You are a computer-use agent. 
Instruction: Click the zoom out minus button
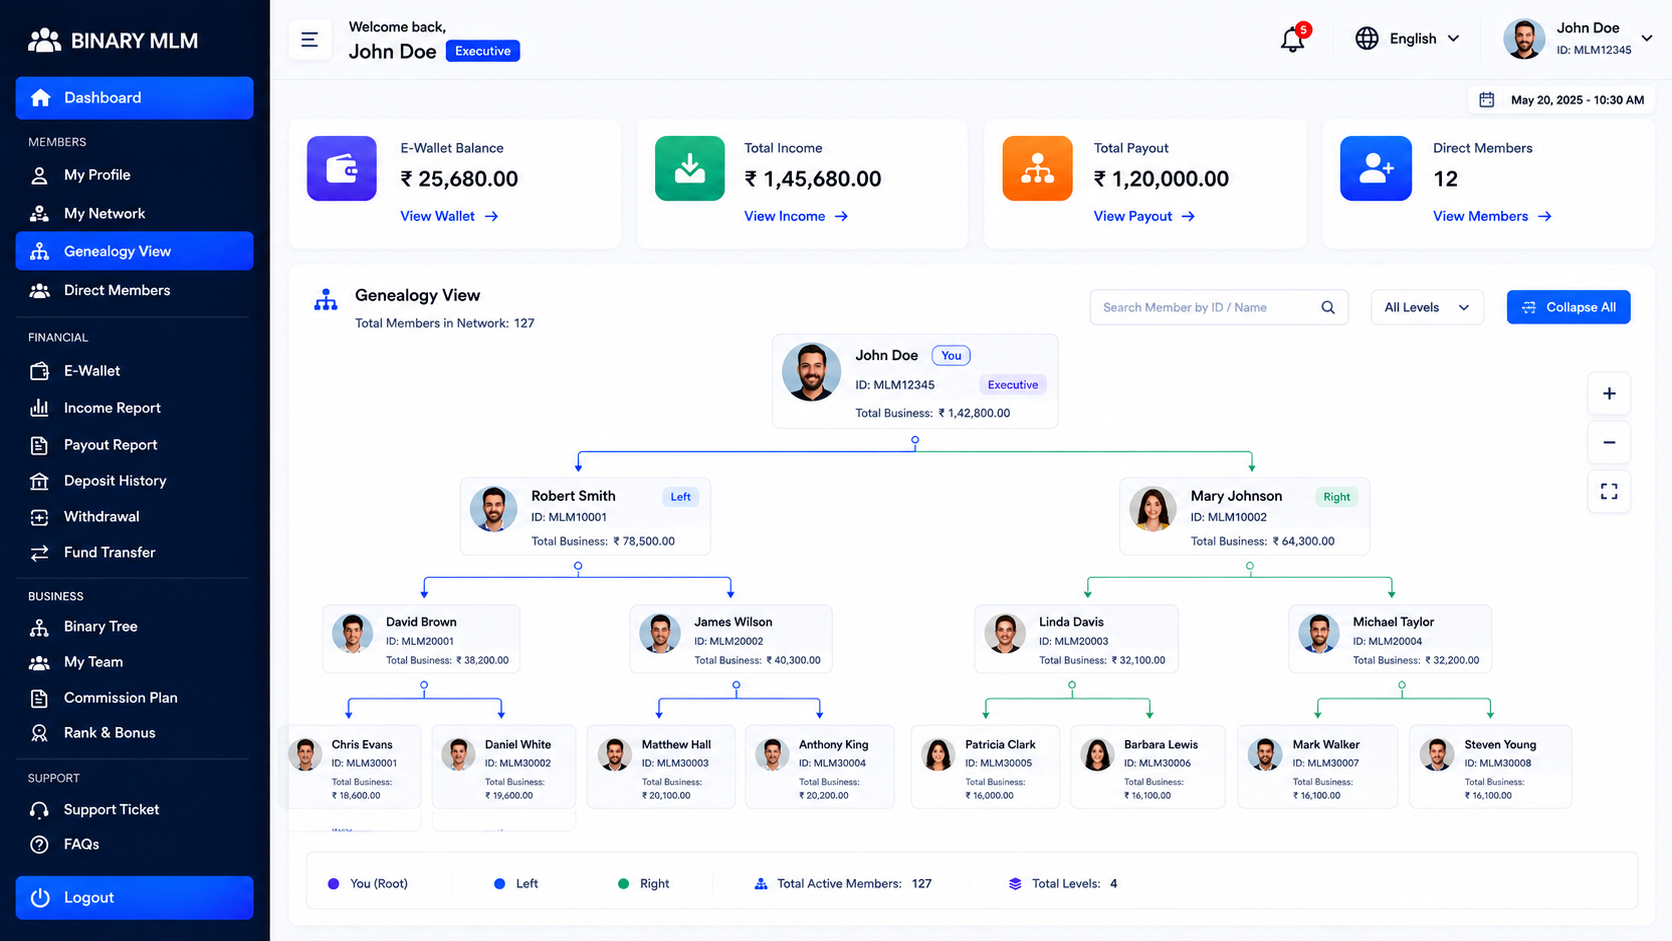point(1609,443)
